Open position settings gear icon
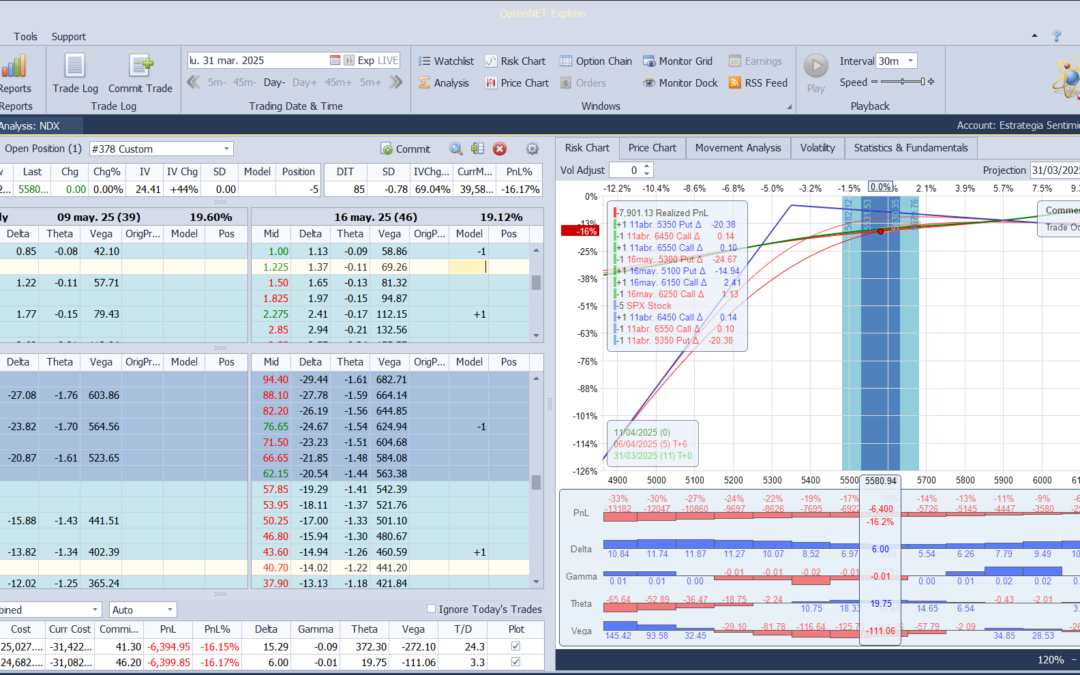The image size is (1080, 675). [532, 149]
